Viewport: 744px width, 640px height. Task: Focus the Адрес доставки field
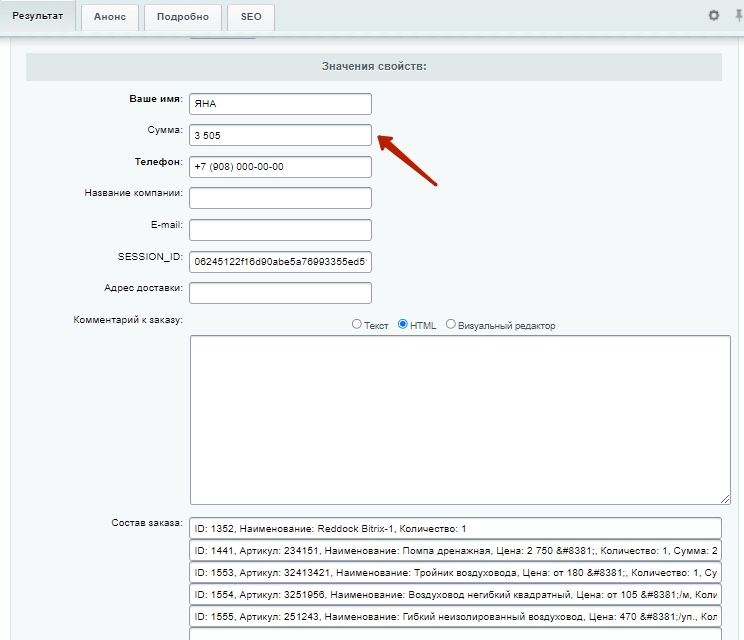280,293
